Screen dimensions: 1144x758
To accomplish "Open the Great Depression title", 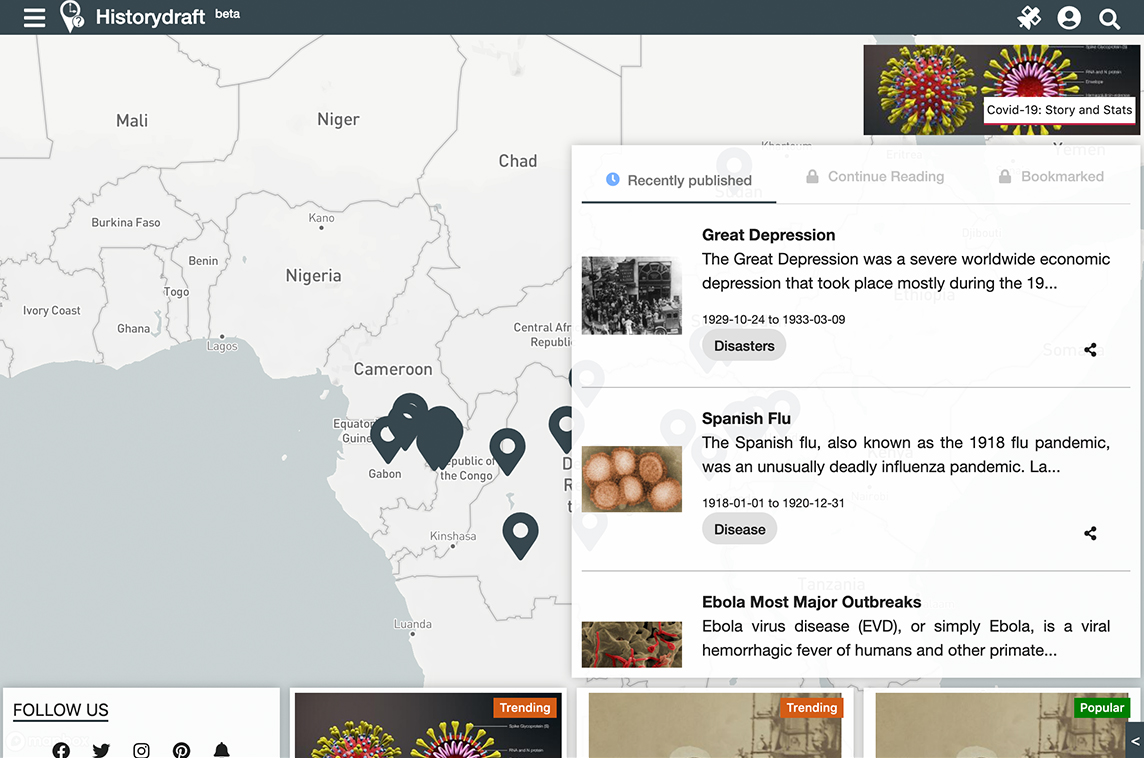I will coord(768,235).
